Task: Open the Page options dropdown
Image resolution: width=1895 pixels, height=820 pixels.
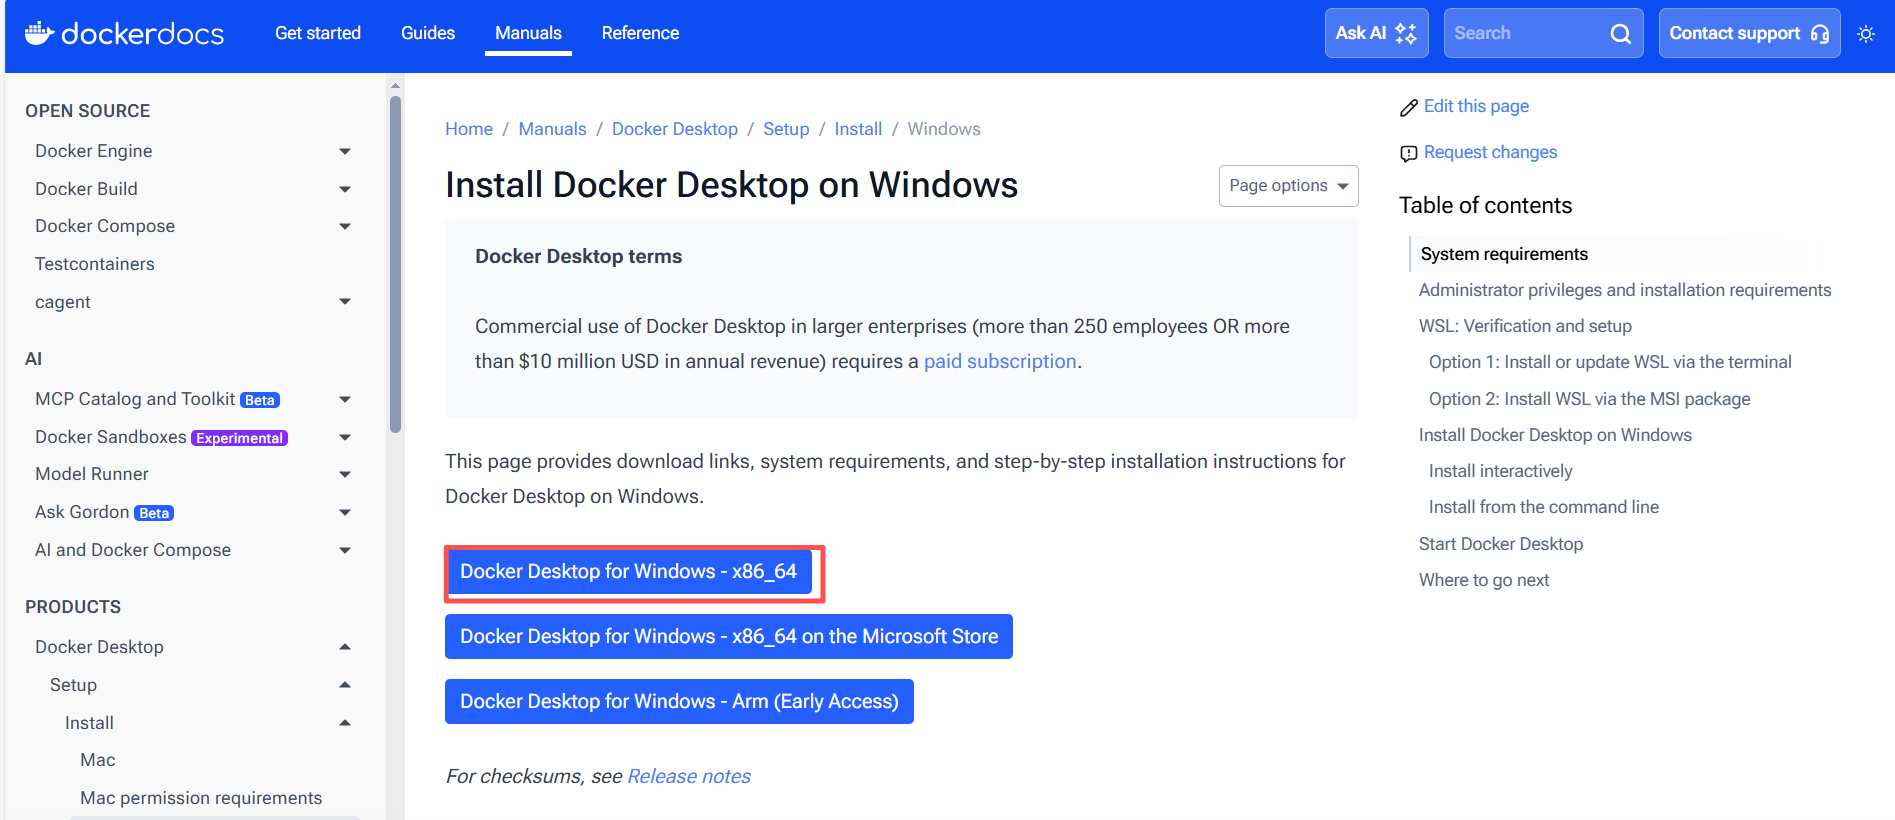Action: [1288, 186]
